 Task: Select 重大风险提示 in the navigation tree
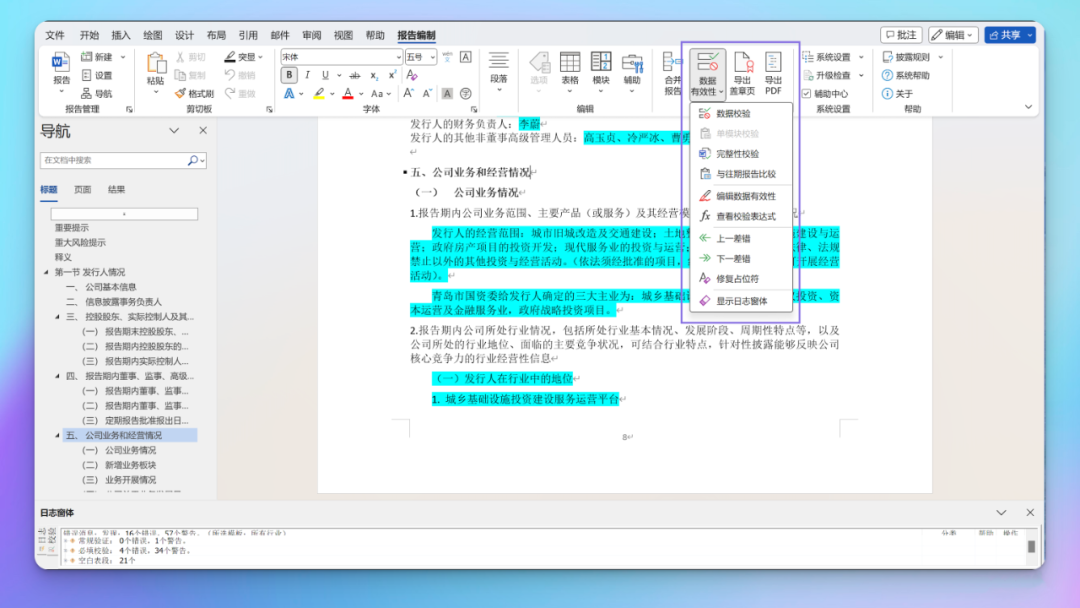pos(81,242)
